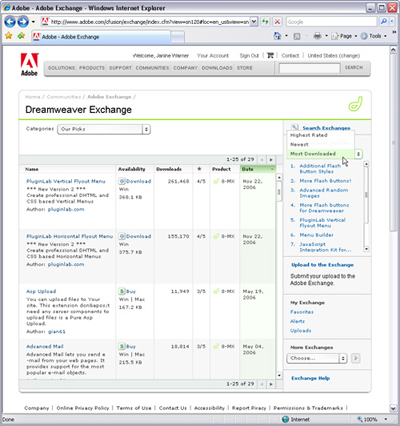Click the browser Forward arrow button
Screen dimensions: 400x426
pyautogui.click(x=23, y=22)
